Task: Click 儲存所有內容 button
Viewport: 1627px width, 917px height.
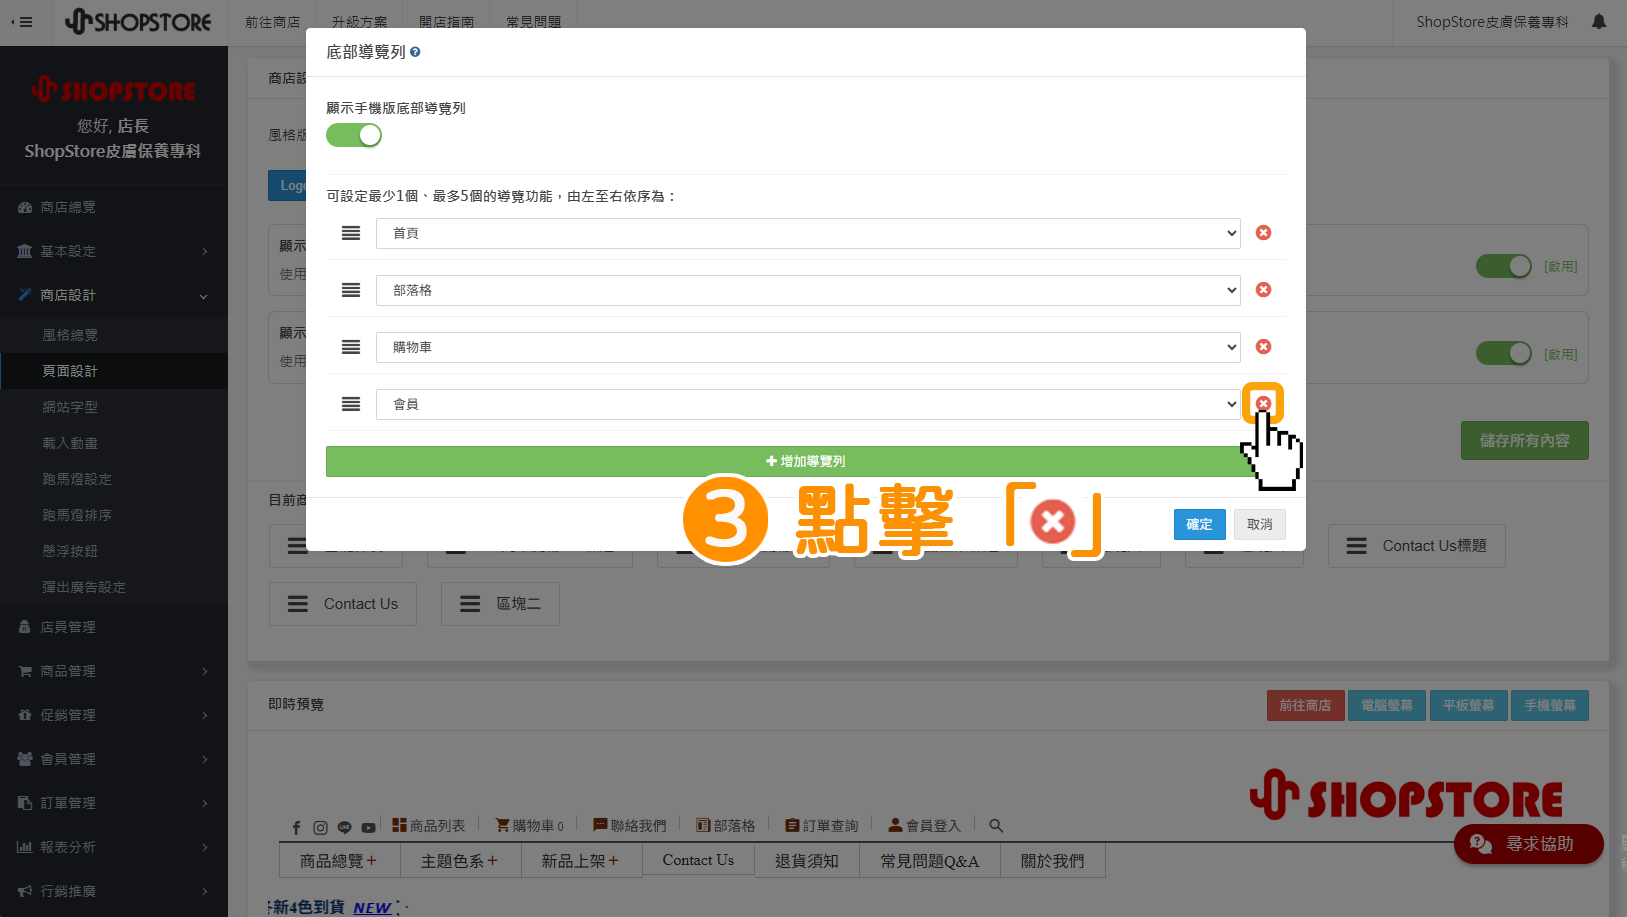Action: (x=1525, y=440)
